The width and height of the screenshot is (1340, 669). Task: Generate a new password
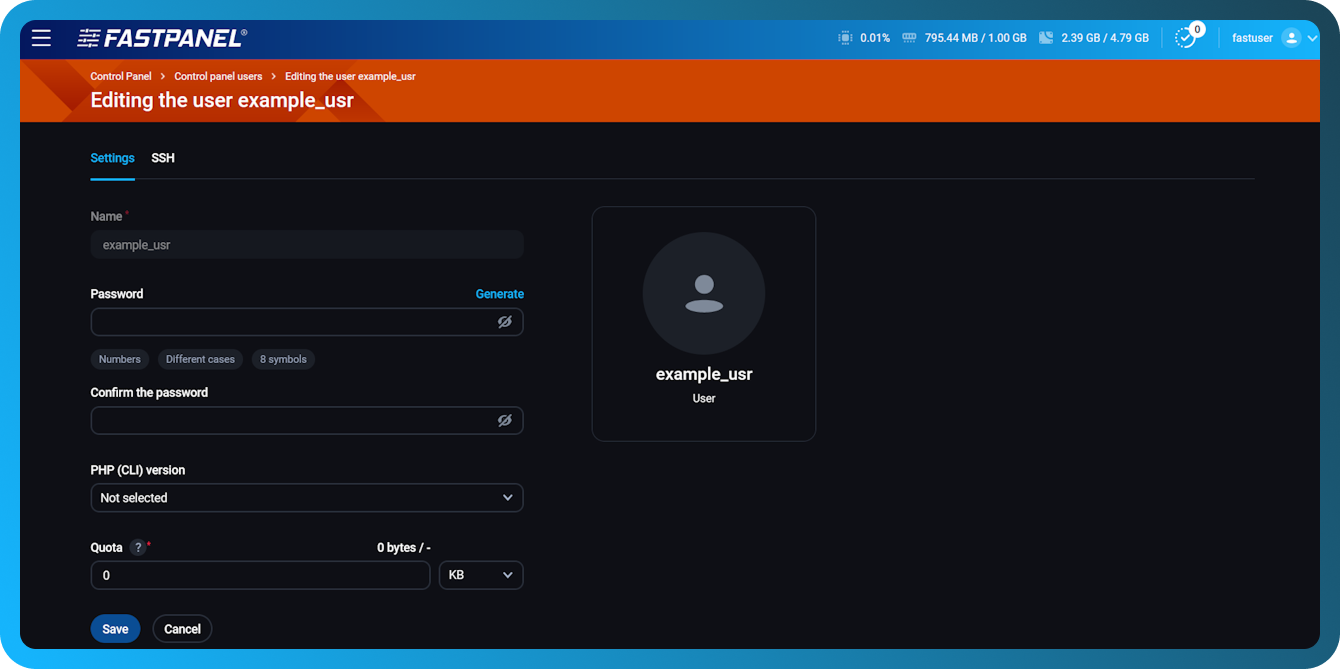(x=500, y=293)
